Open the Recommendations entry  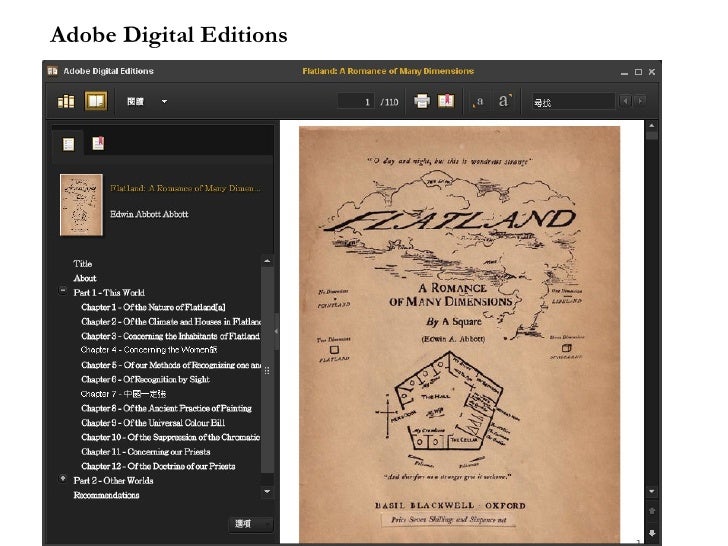pos(106,495)
